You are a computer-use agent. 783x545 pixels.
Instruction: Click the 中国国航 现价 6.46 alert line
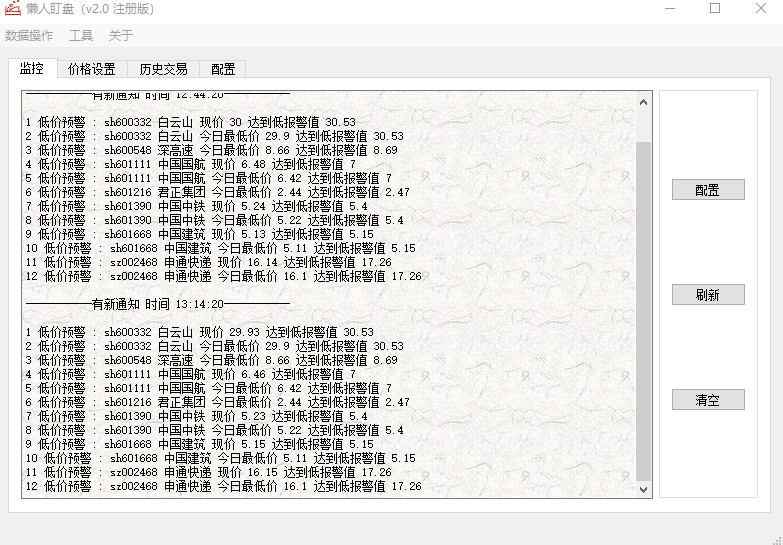[x=191, y=374]
